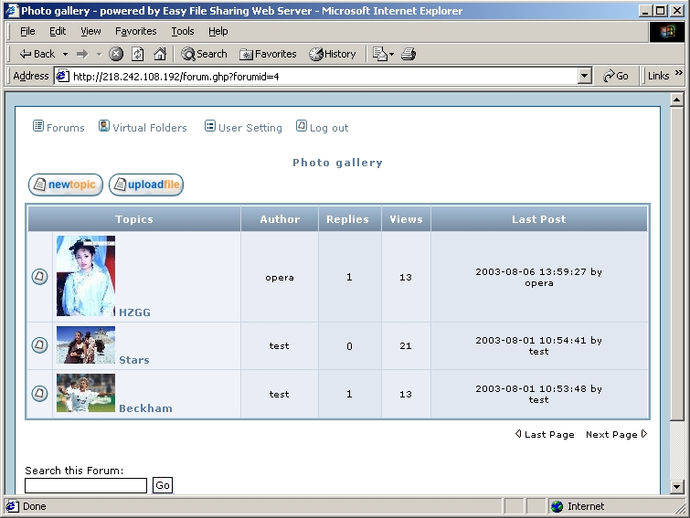
Task: Go to Next Page link
Action: (x=616, y=434)
